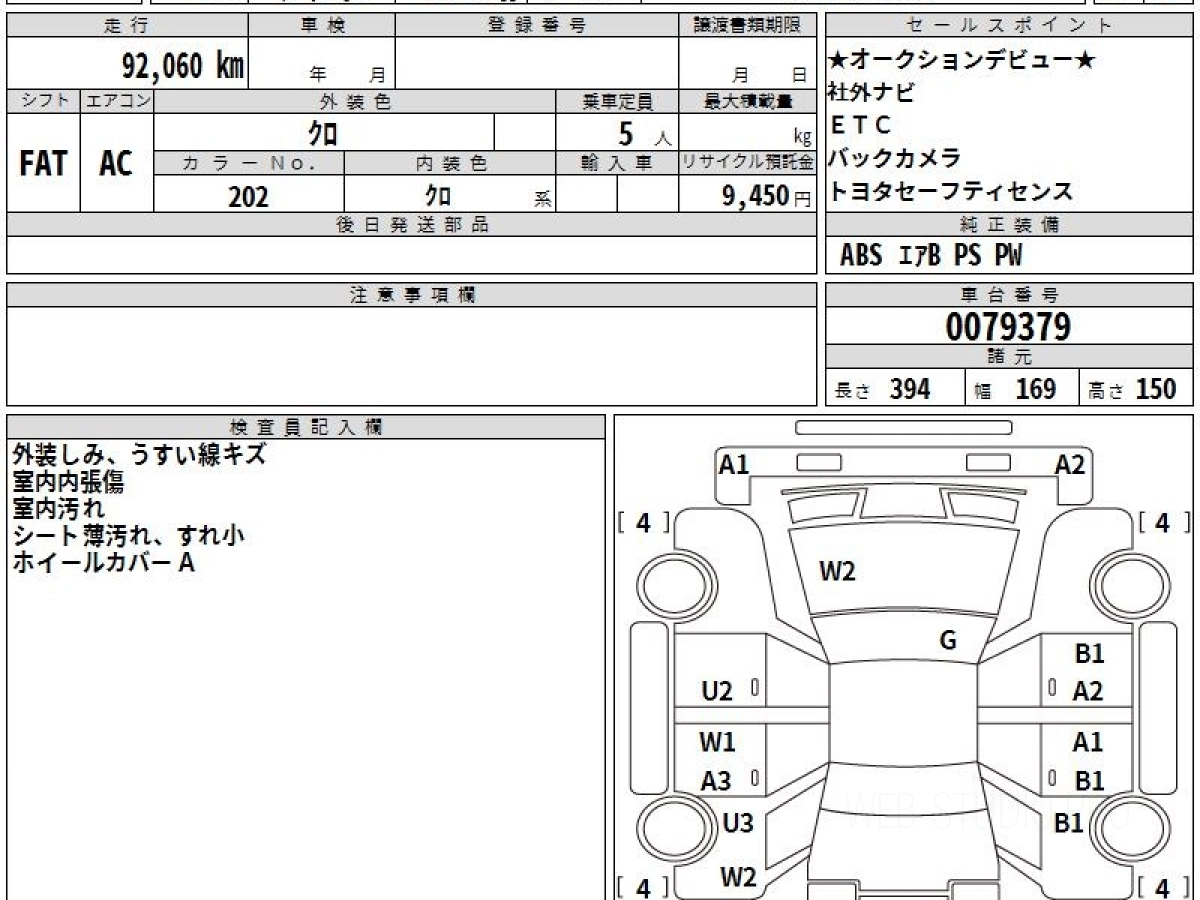The height and width of the screenshot is (900, 1200).
Task: Select the 92,060 km mileage value
Action: [183, 66]
